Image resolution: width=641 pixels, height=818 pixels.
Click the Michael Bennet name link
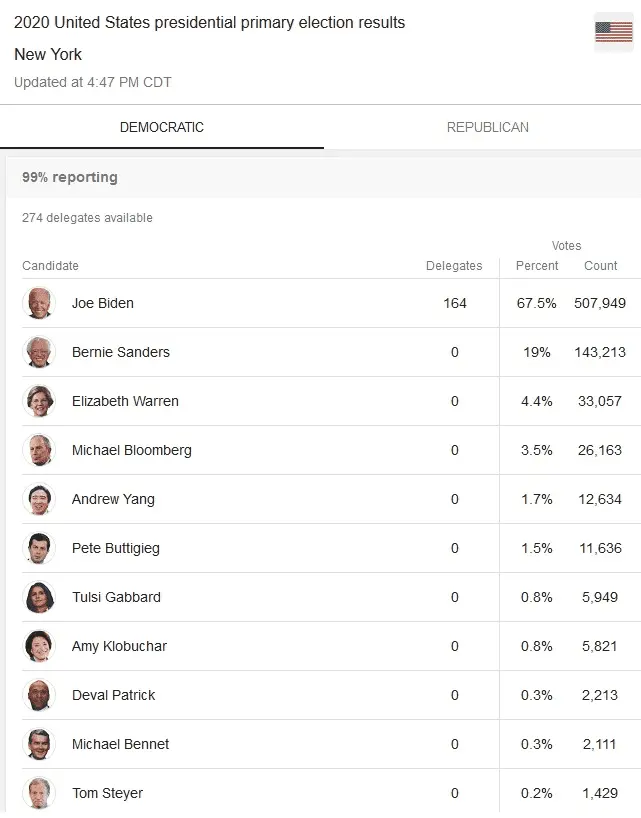click(x=120, y=744)
